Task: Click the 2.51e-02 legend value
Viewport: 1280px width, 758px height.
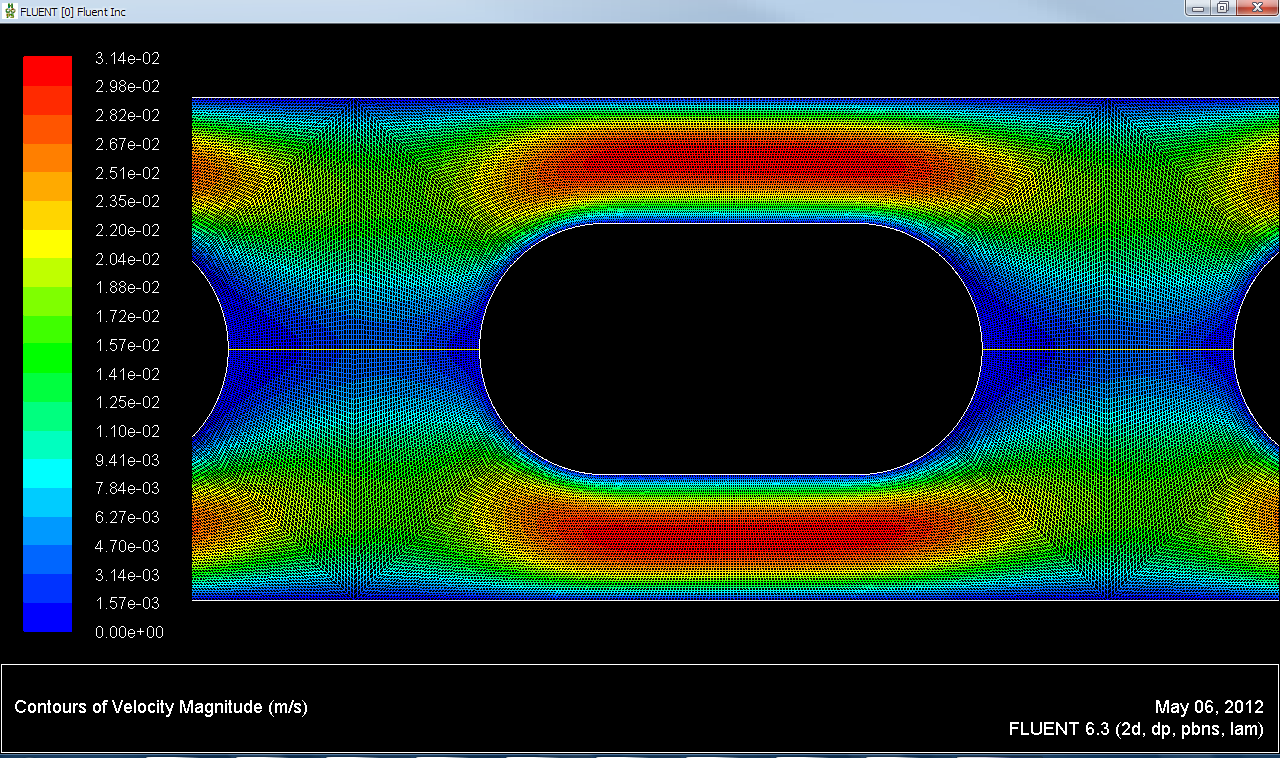Action: coord(128,173)
